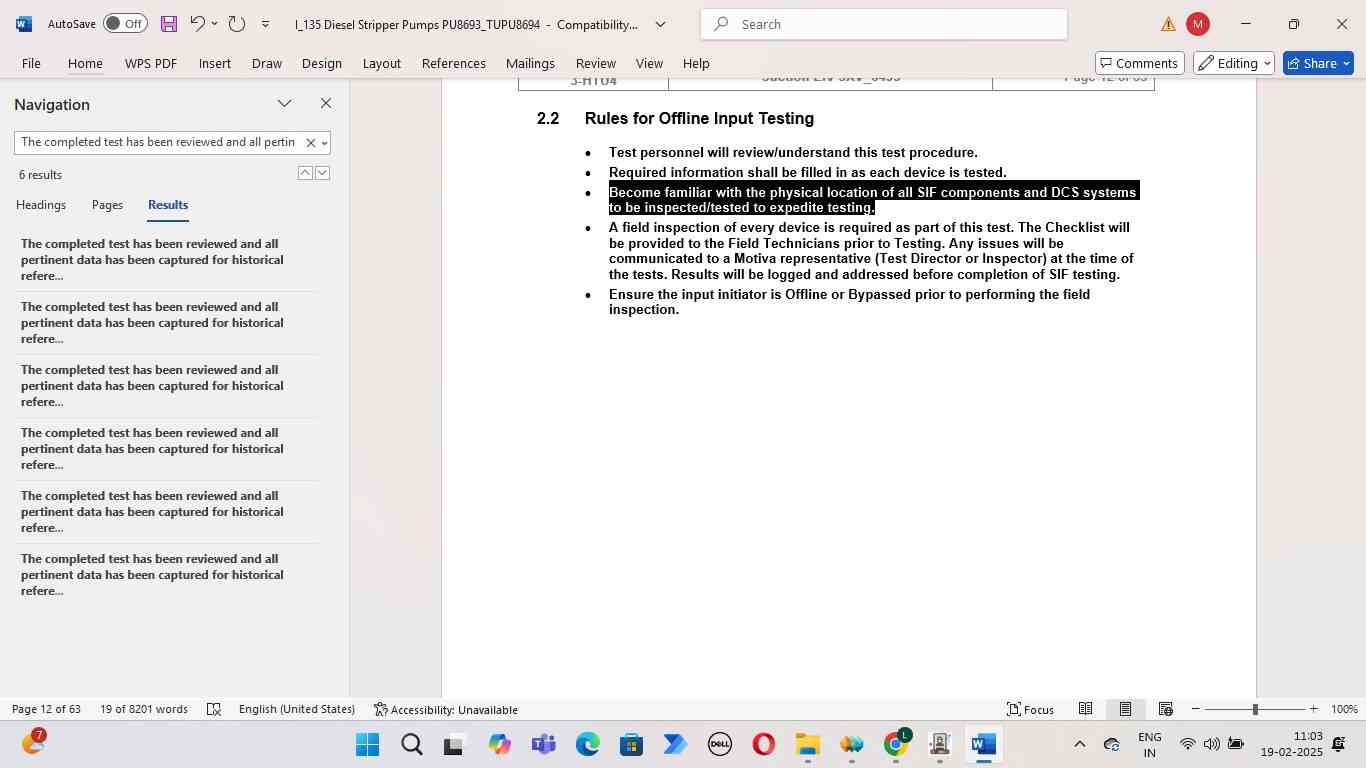
Task: Switch to Web Layout view icon
Action: 1165,709
